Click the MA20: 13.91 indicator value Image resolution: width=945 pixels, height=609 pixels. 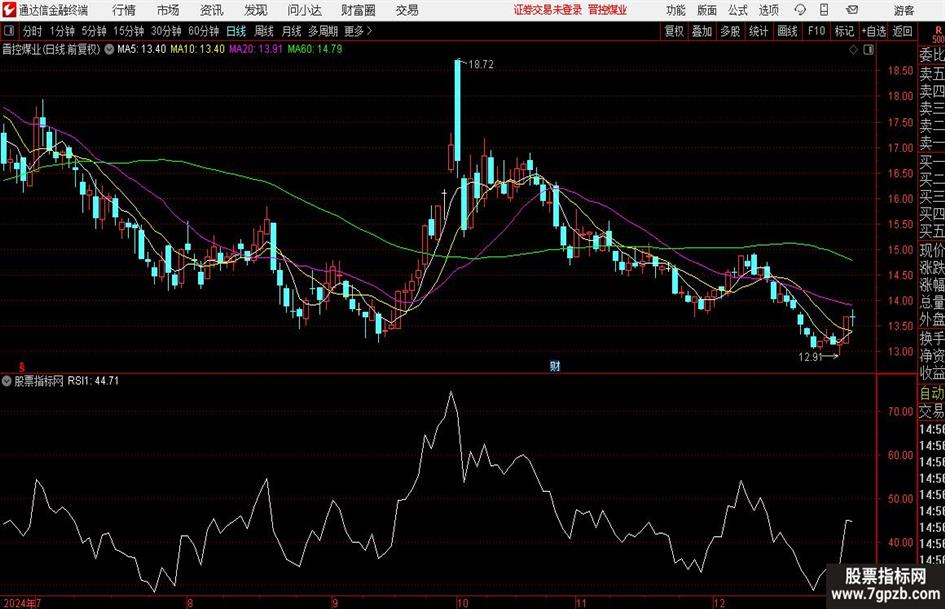pos(256,49)
